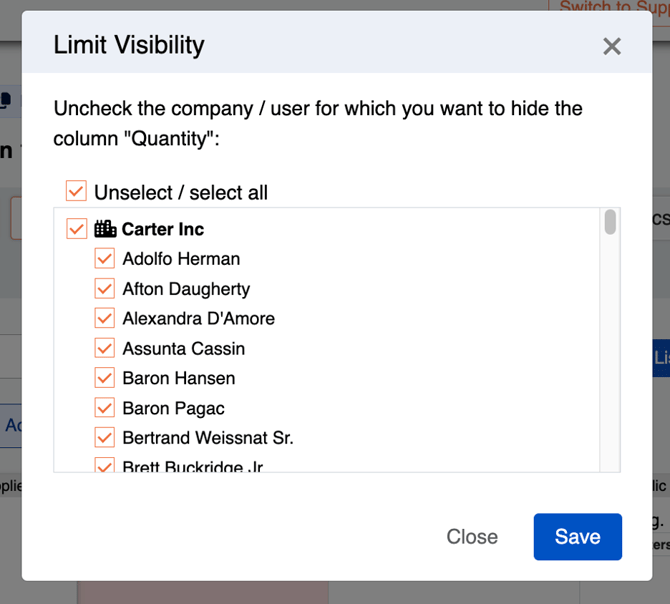Click the Baron Pagac name label
The height and width of the screenshot is (604, 670).
(x=173, y=408)
